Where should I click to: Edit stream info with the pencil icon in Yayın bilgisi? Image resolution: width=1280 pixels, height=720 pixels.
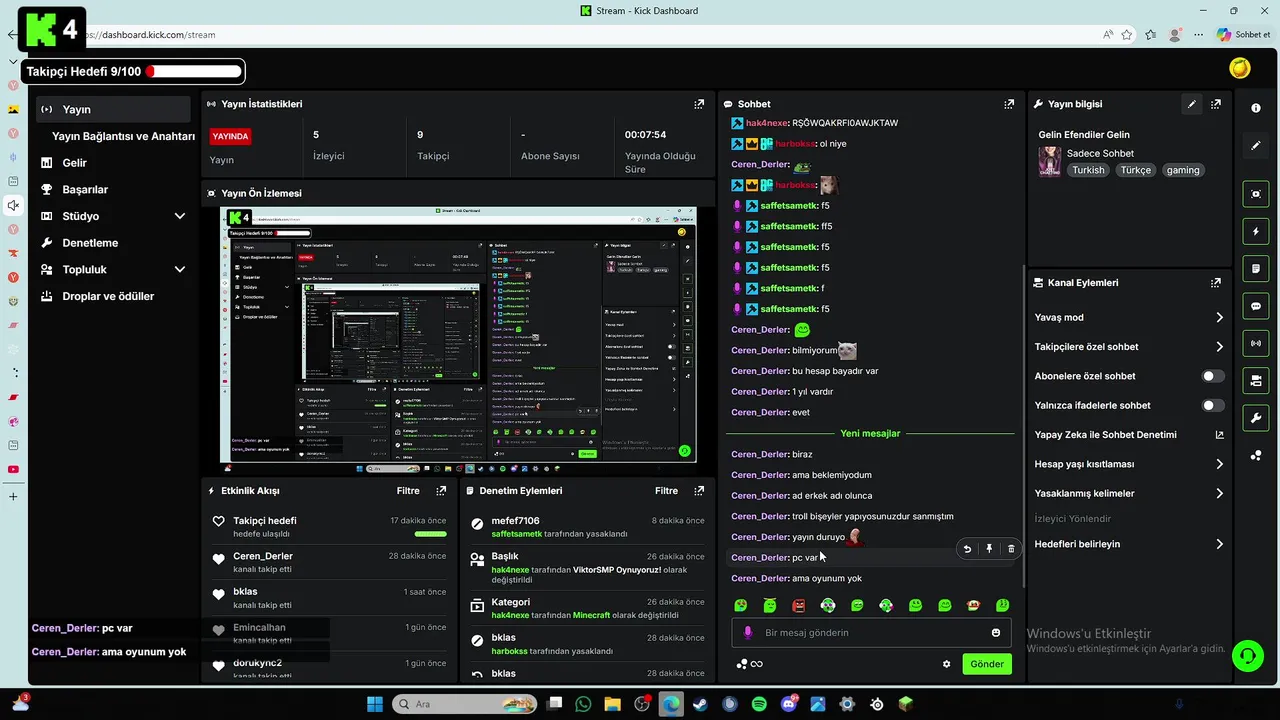pos(1192,104)
